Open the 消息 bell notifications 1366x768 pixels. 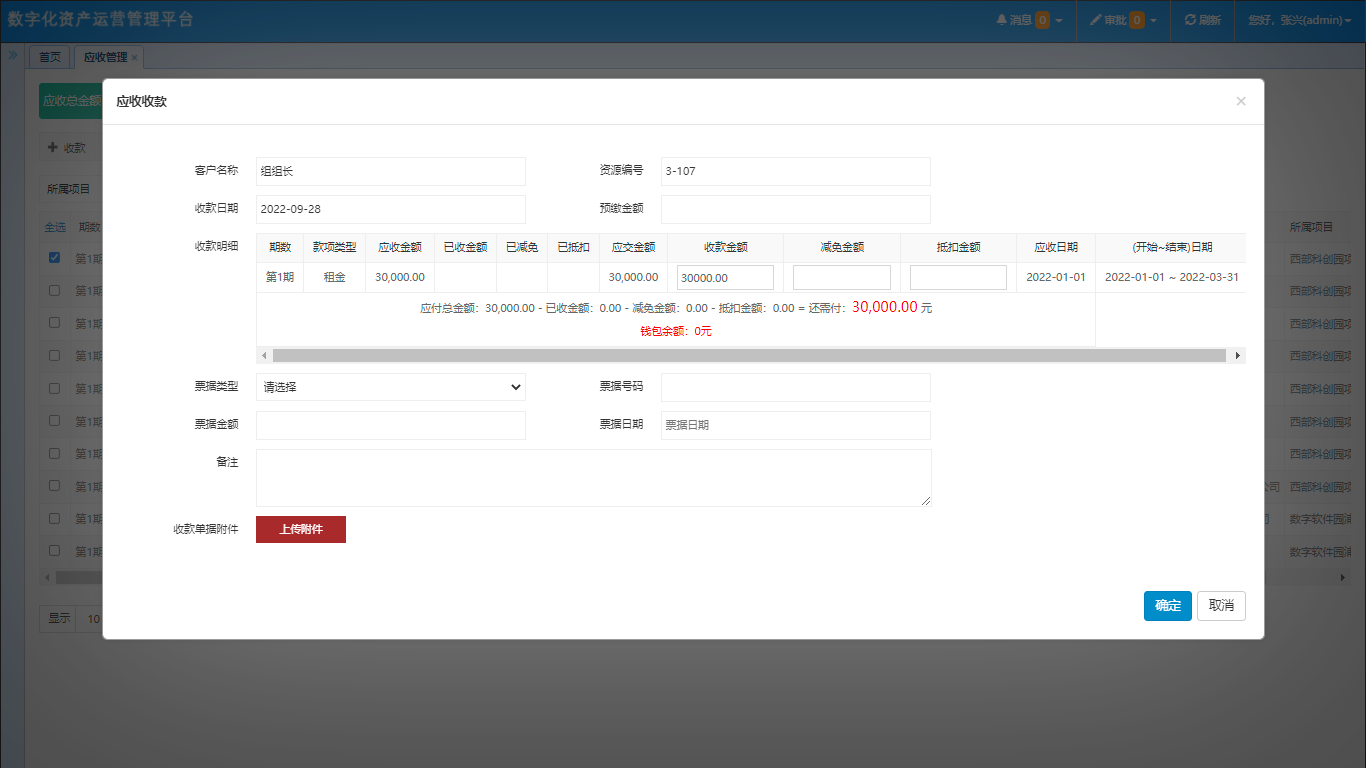tap(1029, 20)
